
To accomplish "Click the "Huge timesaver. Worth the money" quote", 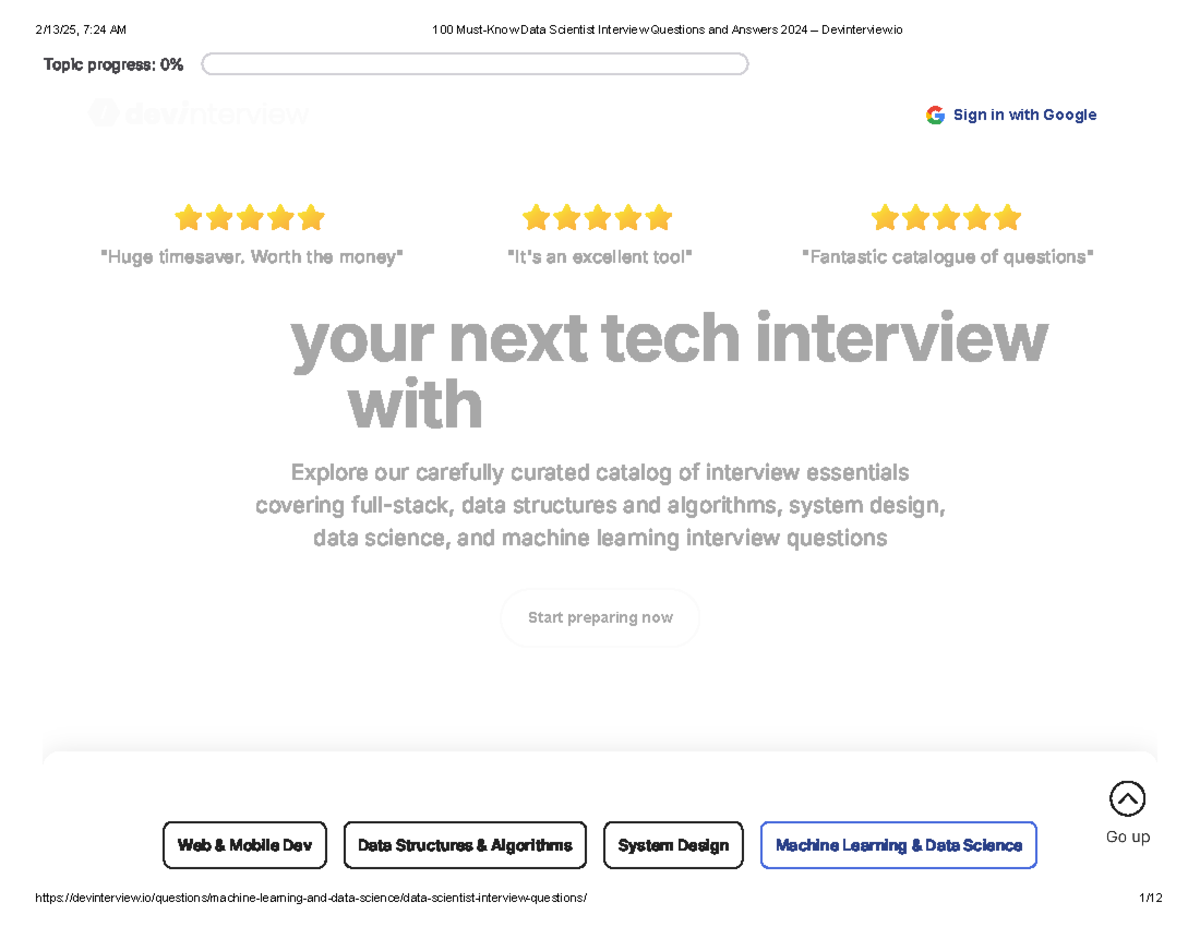I will (x=251, y=256).
